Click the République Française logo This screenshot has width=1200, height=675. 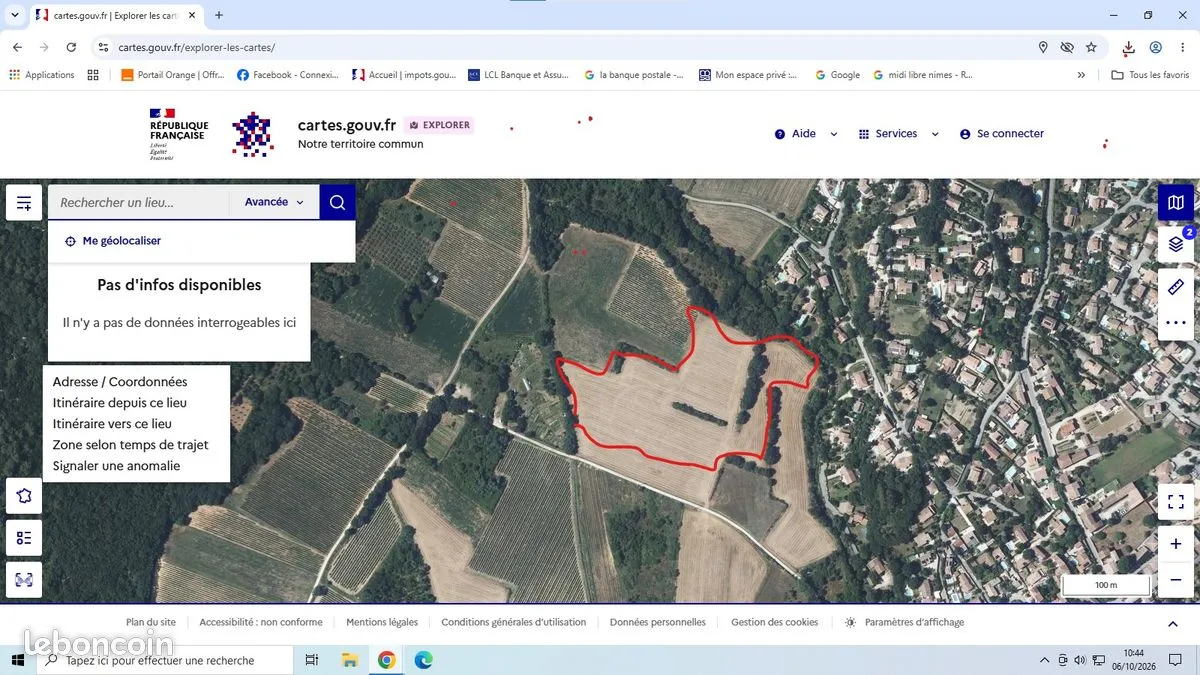178,134
